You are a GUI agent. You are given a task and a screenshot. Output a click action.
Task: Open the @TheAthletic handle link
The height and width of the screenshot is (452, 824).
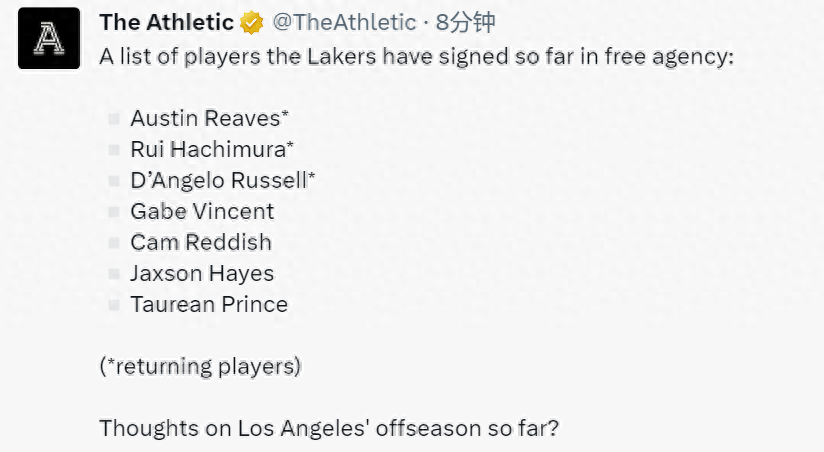pyautogui.click(x=344, y=23)
